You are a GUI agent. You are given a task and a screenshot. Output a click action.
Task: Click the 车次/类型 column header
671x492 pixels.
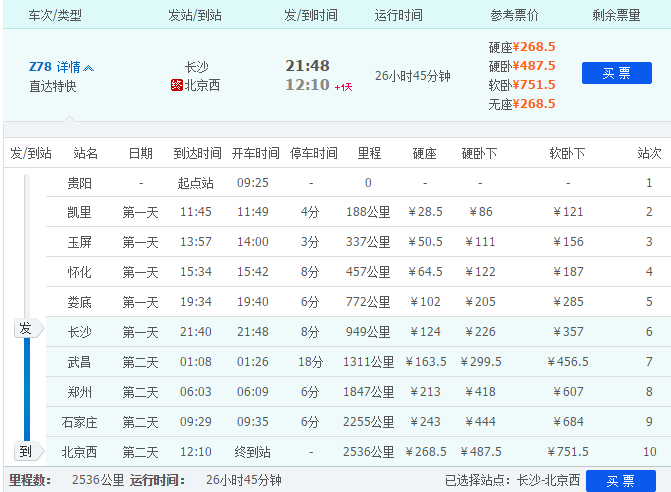(x=55, y=16)
